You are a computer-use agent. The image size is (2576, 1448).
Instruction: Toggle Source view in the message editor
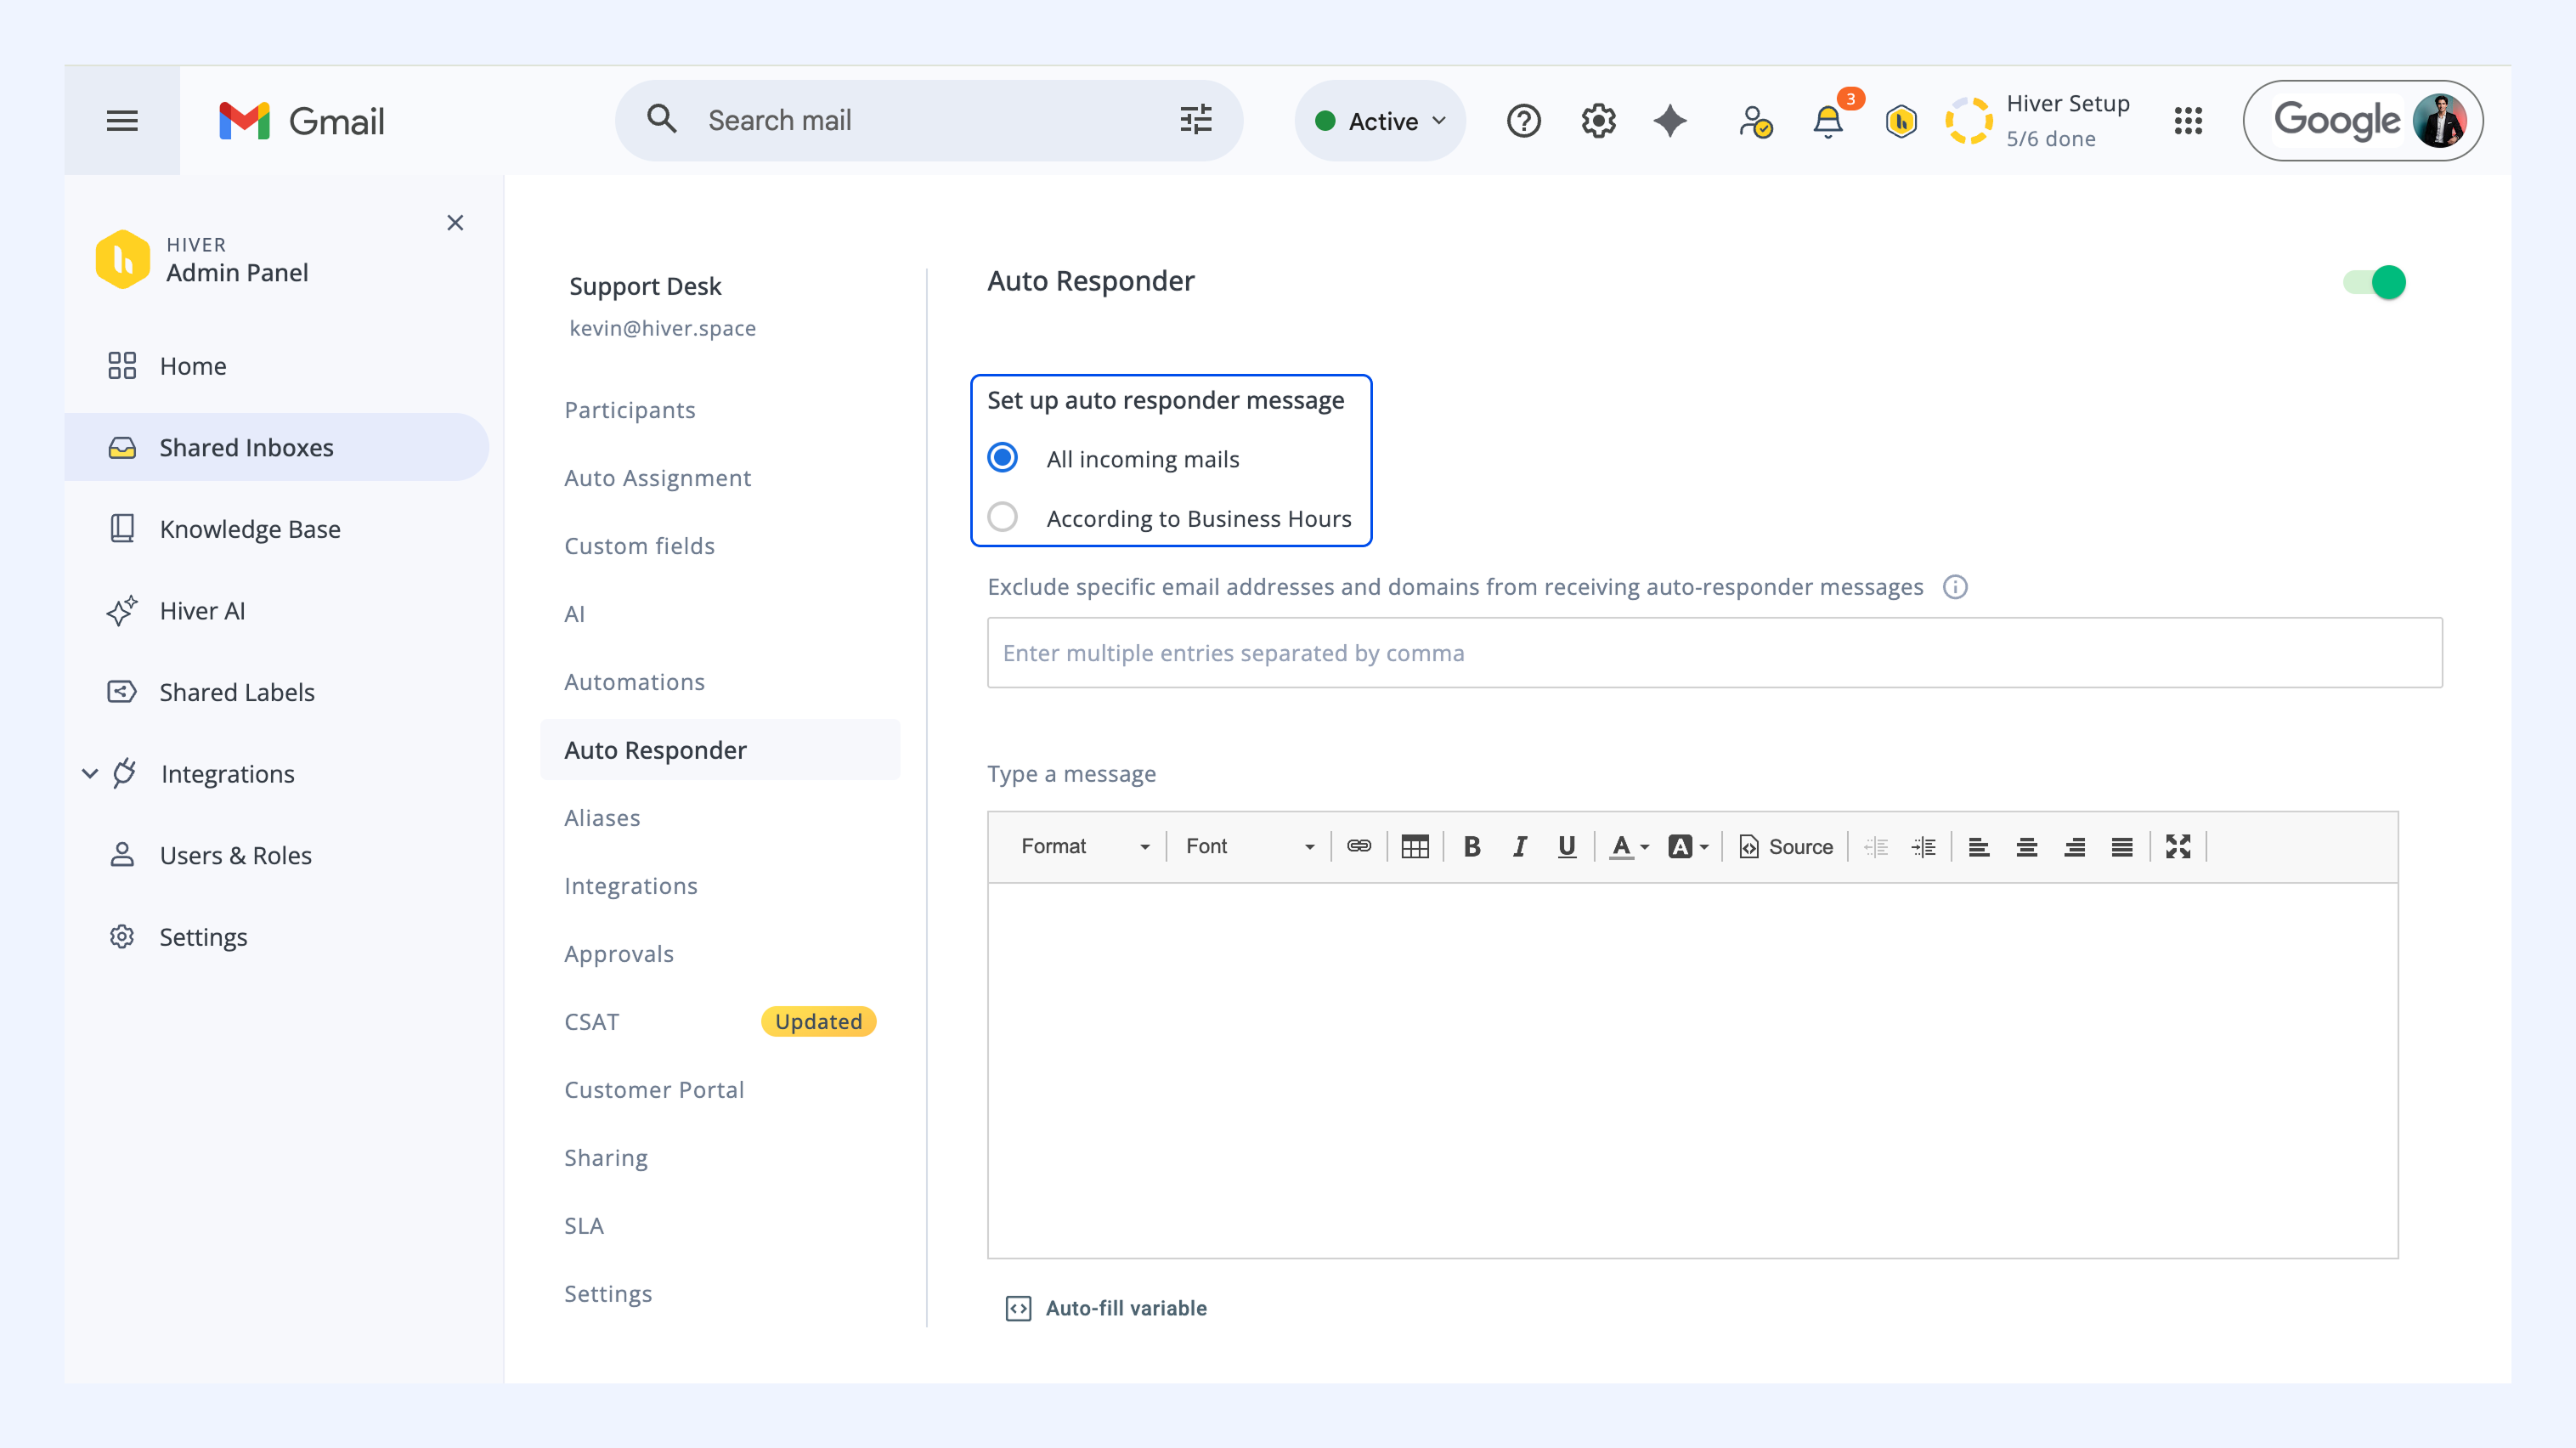click(x=1786, y=846)
